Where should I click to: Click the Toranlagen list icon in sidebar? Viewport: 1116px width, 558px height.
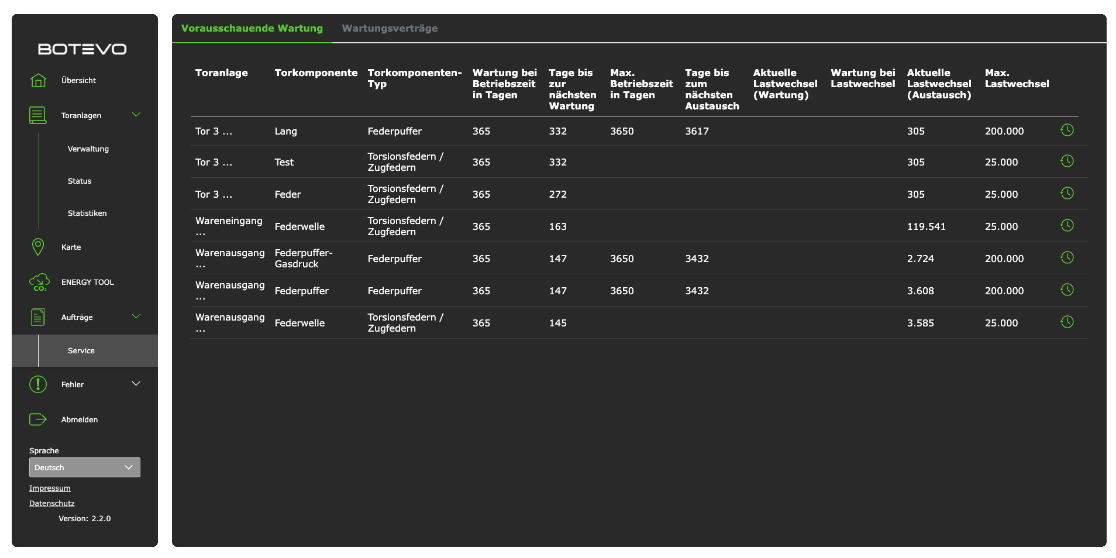tap(38, 115)
